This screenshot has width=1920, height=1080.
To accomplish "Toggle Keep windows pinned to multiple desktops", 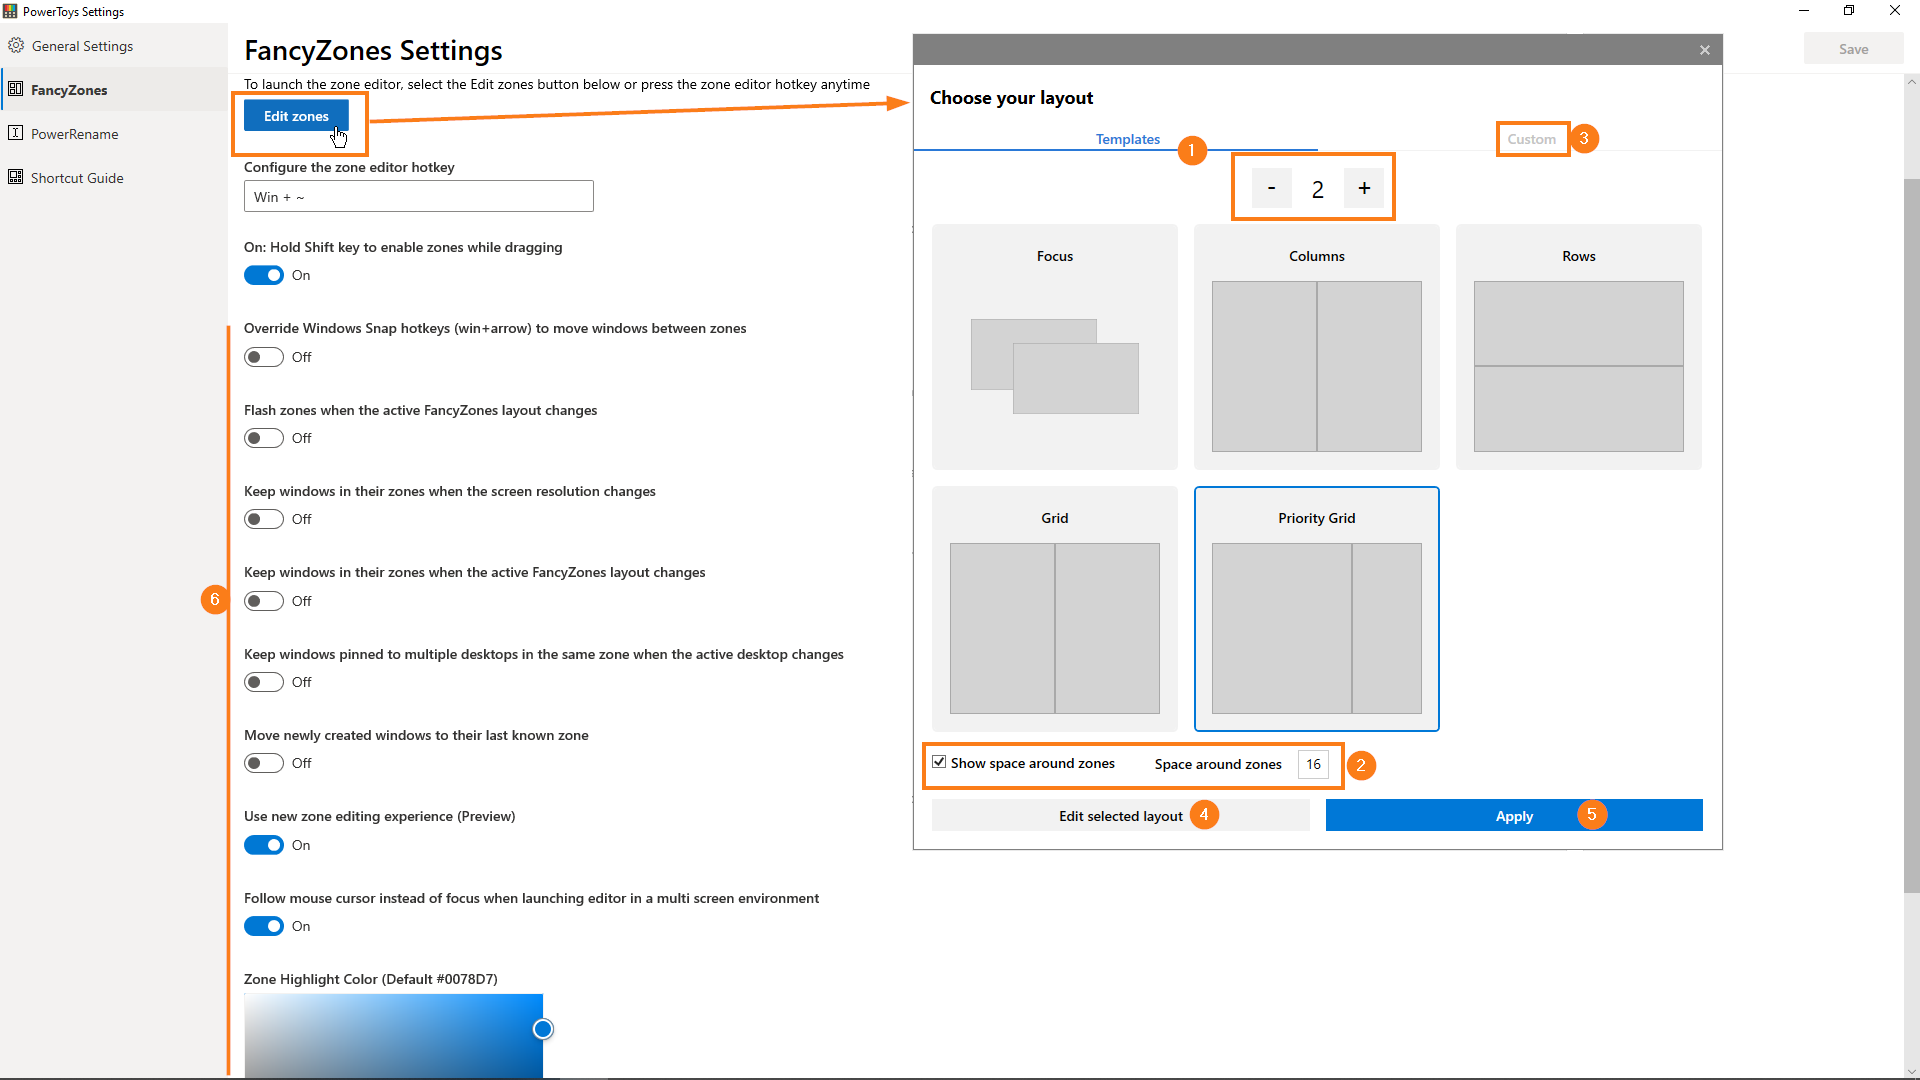I will click(264, 682).
